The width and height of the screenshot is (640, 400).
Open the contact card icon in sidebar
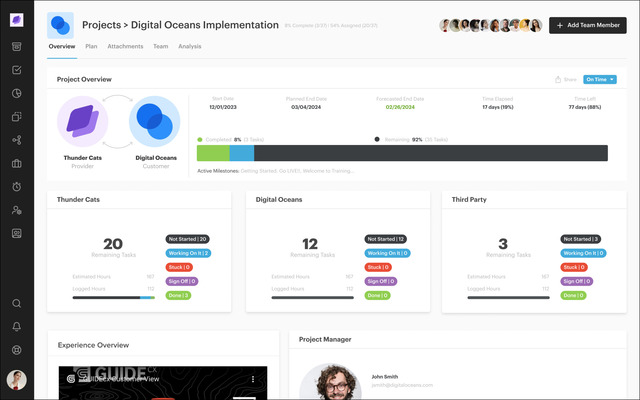click(x=17, y=233)
